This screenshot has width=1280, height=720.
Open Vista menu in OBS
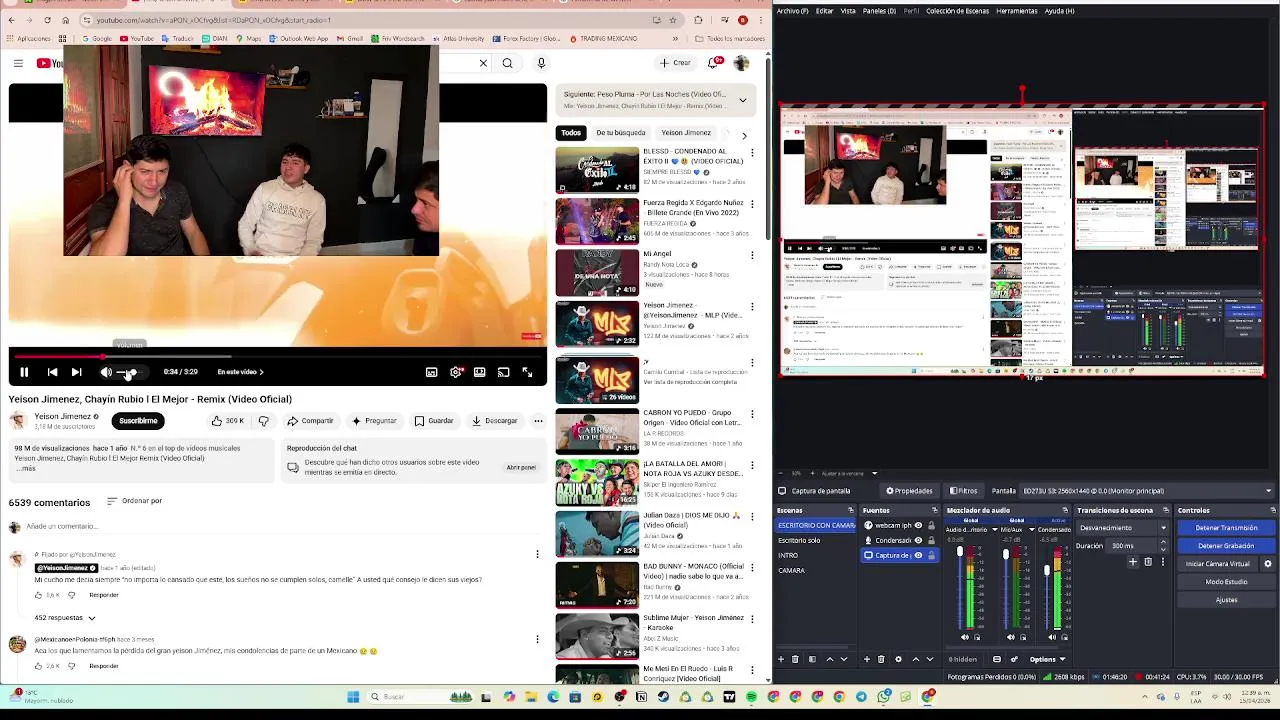pos(848,11)
